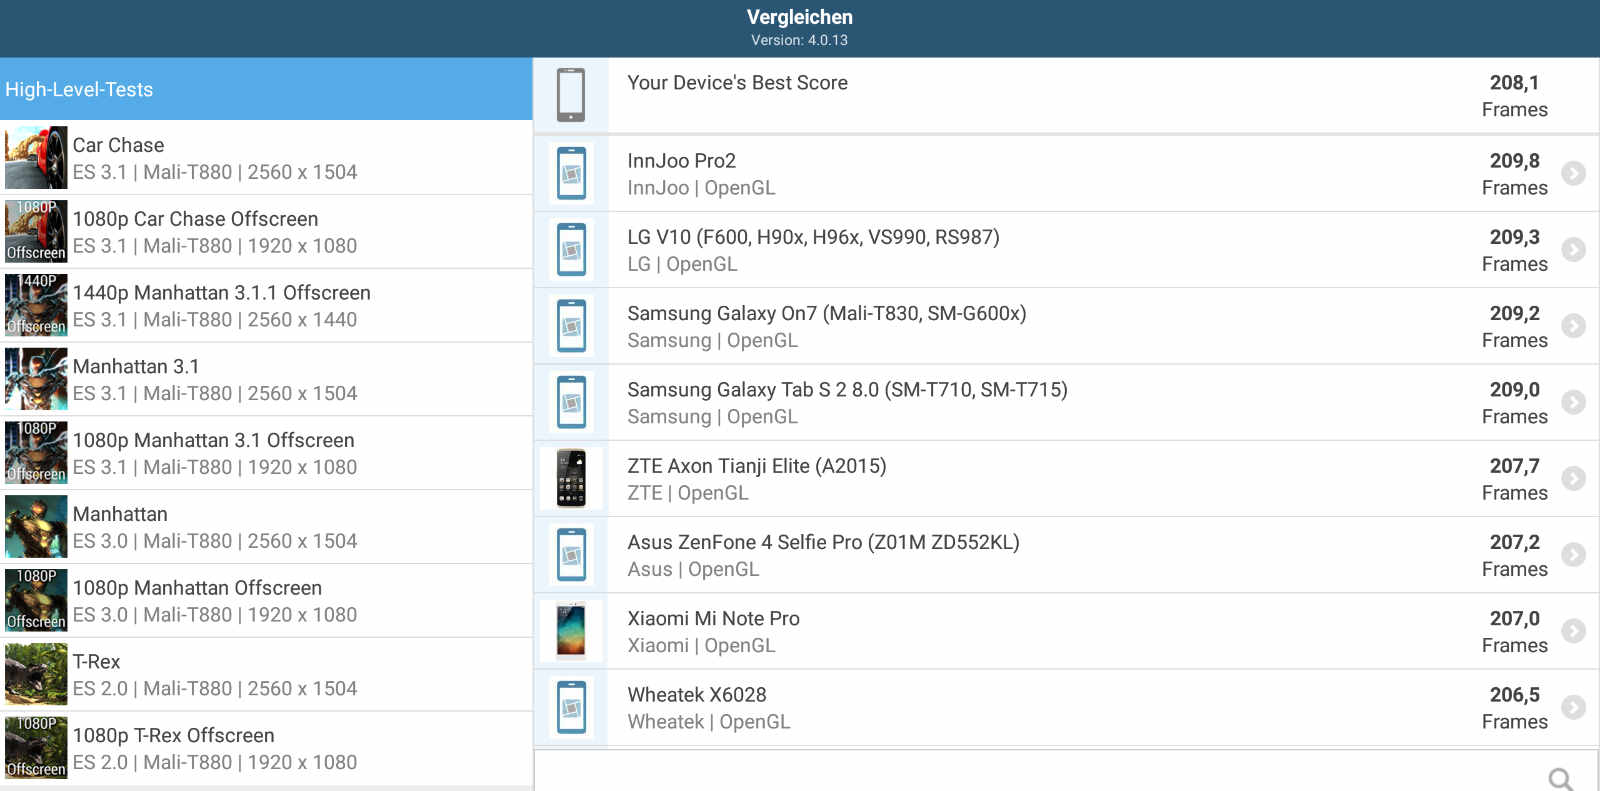Viewport: 1600px width, 791px height.
Task: Select 1440p Manhattan 3.1.1 Offscreen test name
Action: click(x=221, y=293)
